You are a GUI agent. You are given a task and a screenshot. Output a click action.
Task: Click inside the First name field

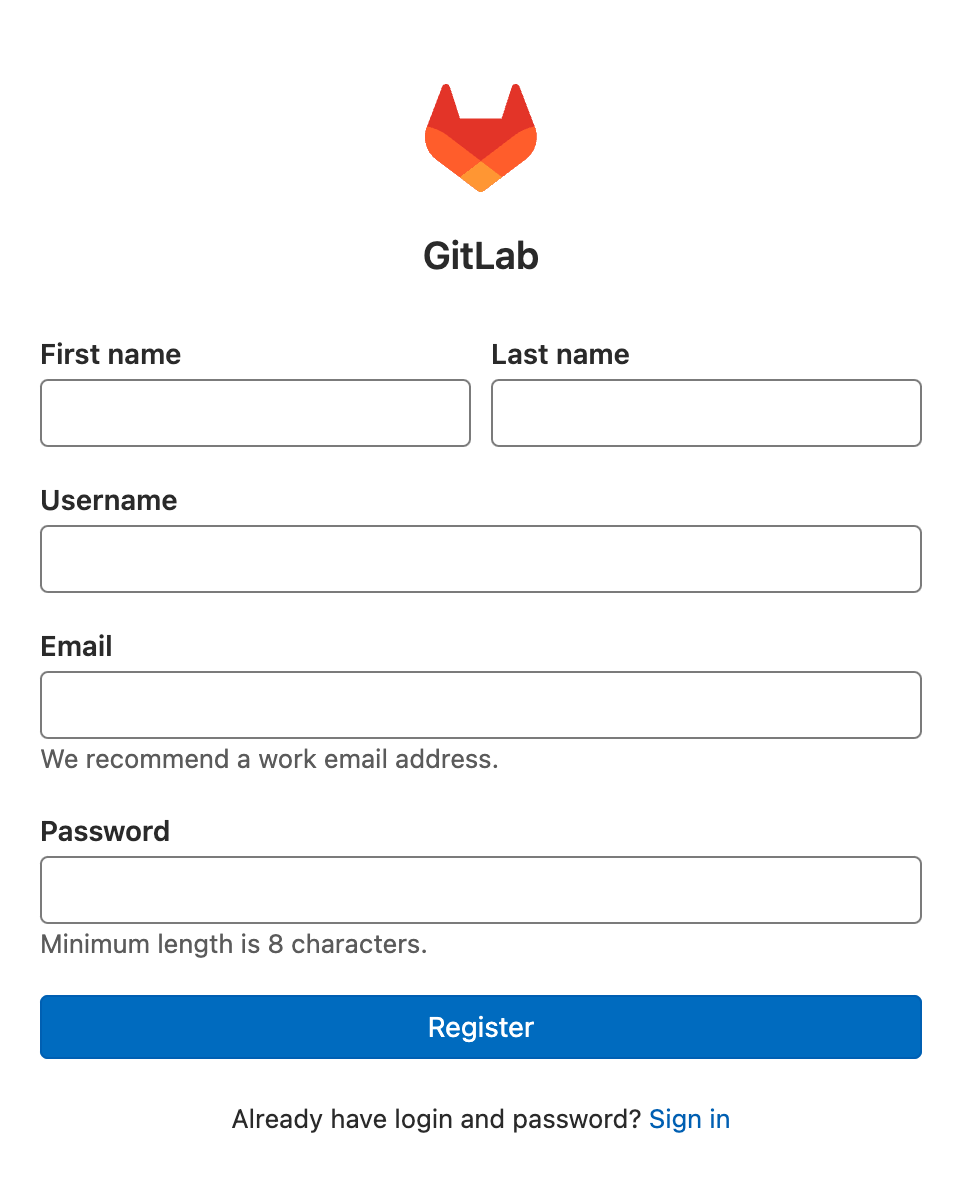tap(255, 413)
